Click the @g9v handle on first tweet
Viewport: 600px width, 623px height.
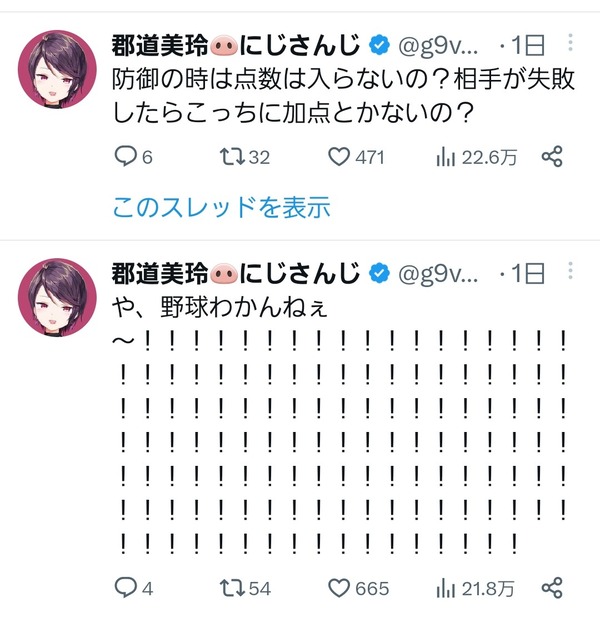(x=438, y=46)
